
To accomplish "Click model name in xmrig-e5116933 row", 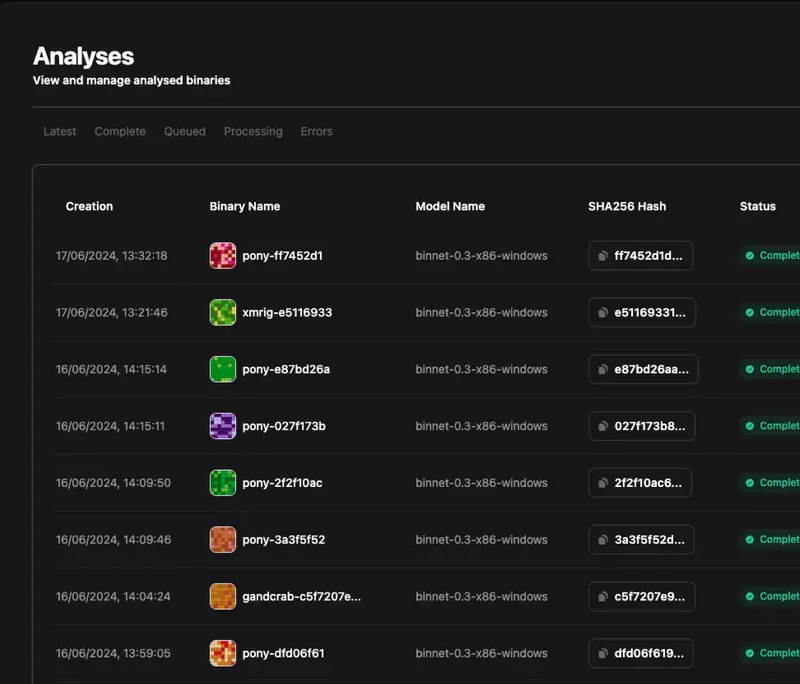I will (481, 312).
